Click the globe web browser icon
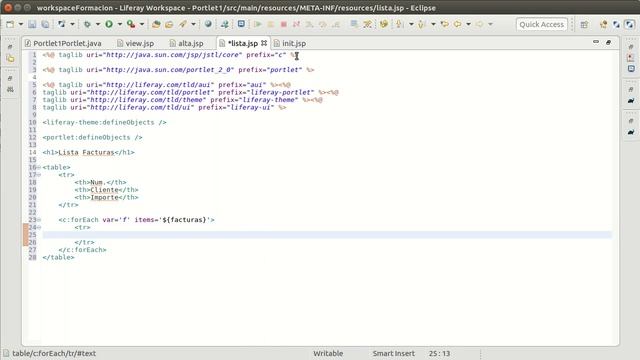Screen dimensions: 640x360 click(208, 24)
